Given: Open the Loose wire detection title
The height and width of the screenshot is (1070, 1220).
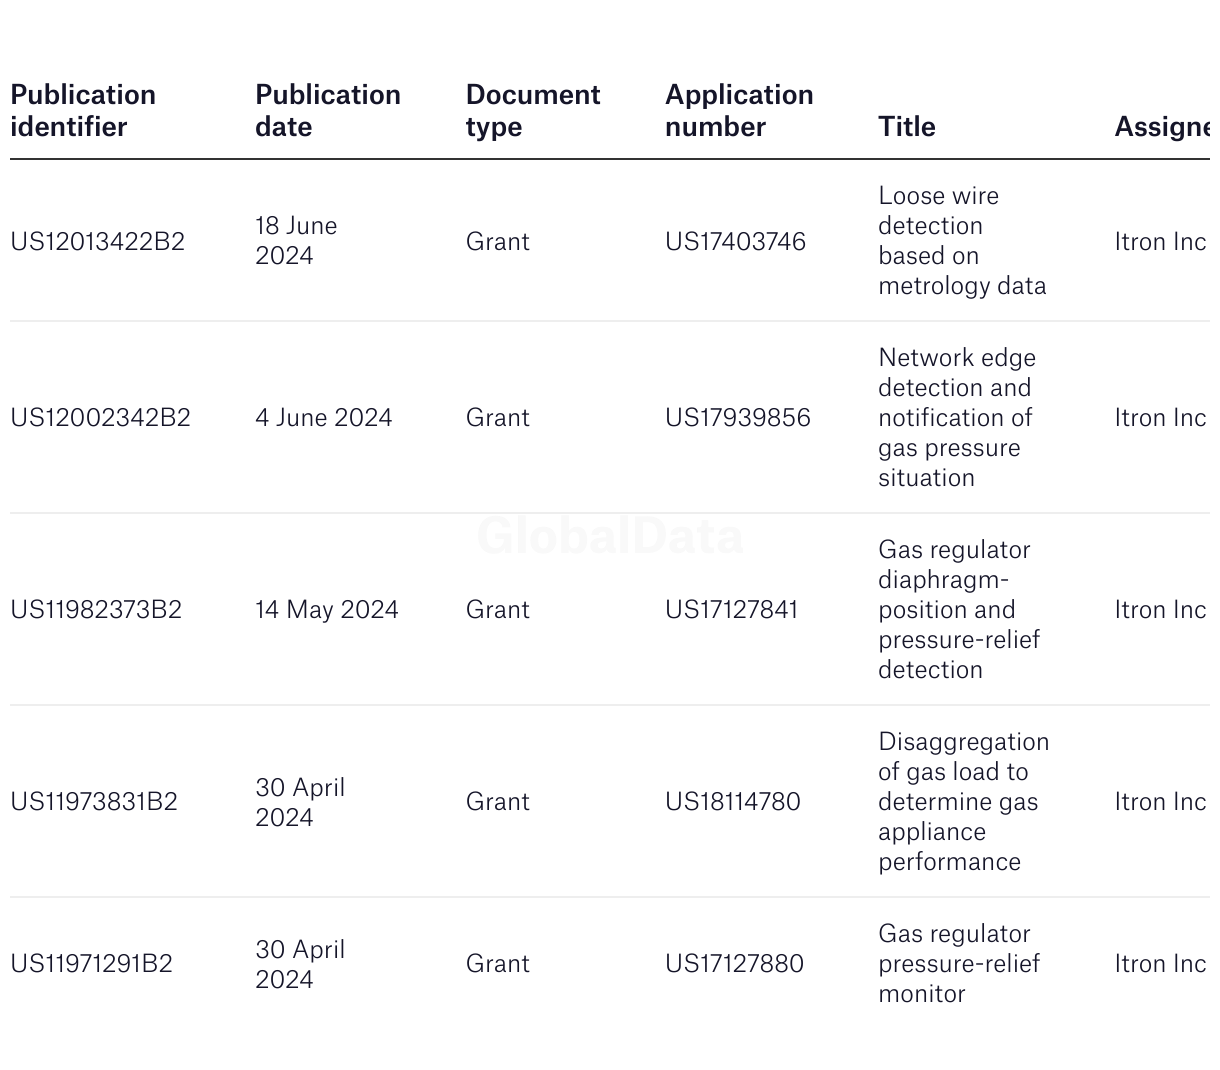Looking at the screenshot, I should tap(962, 241).
